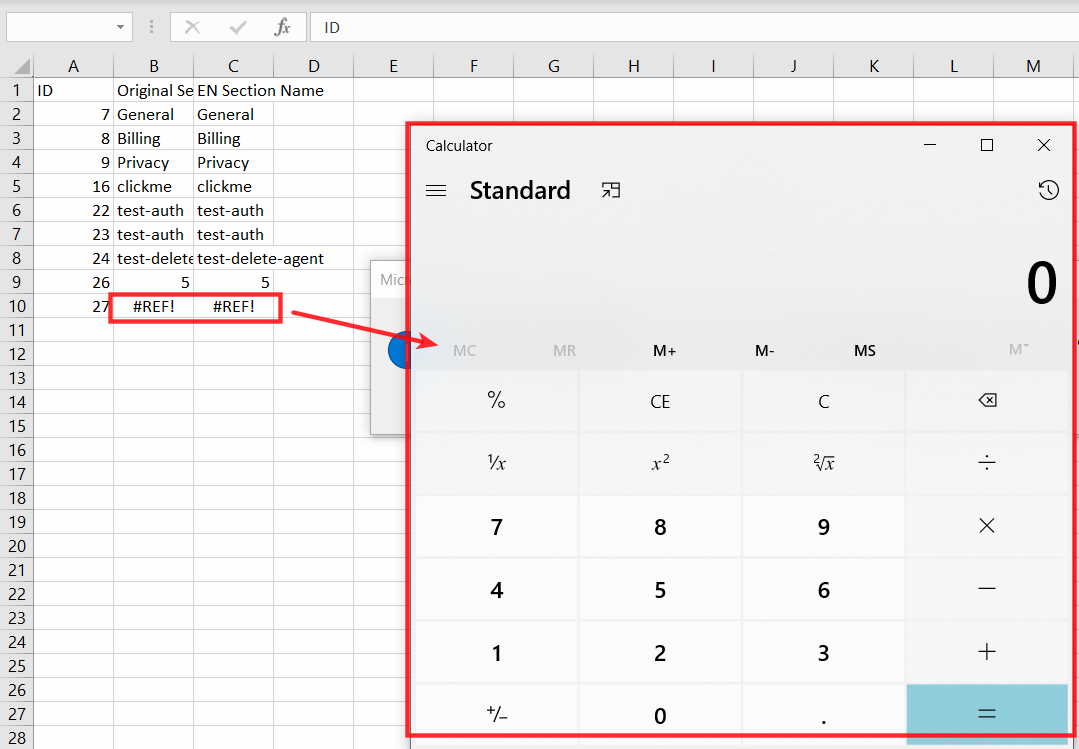Click the multiply operator key
1079x749 pixels.
point(987,526)
